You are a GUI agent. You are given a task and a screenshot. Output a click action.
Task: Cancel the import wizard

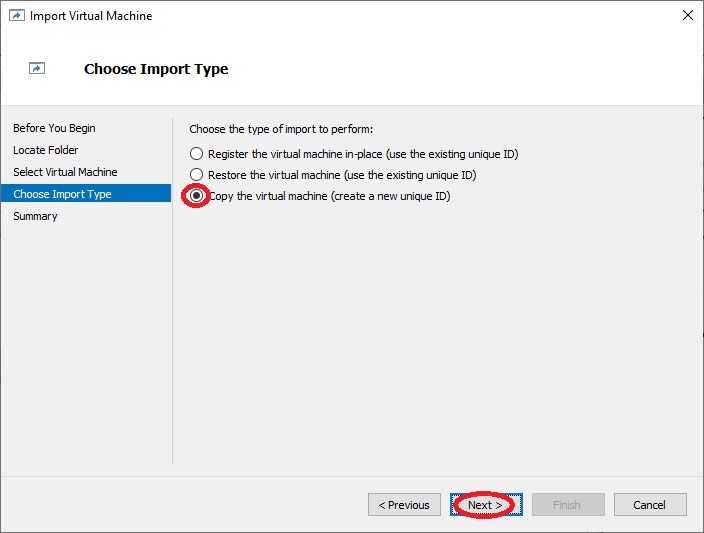coord(650,505)
